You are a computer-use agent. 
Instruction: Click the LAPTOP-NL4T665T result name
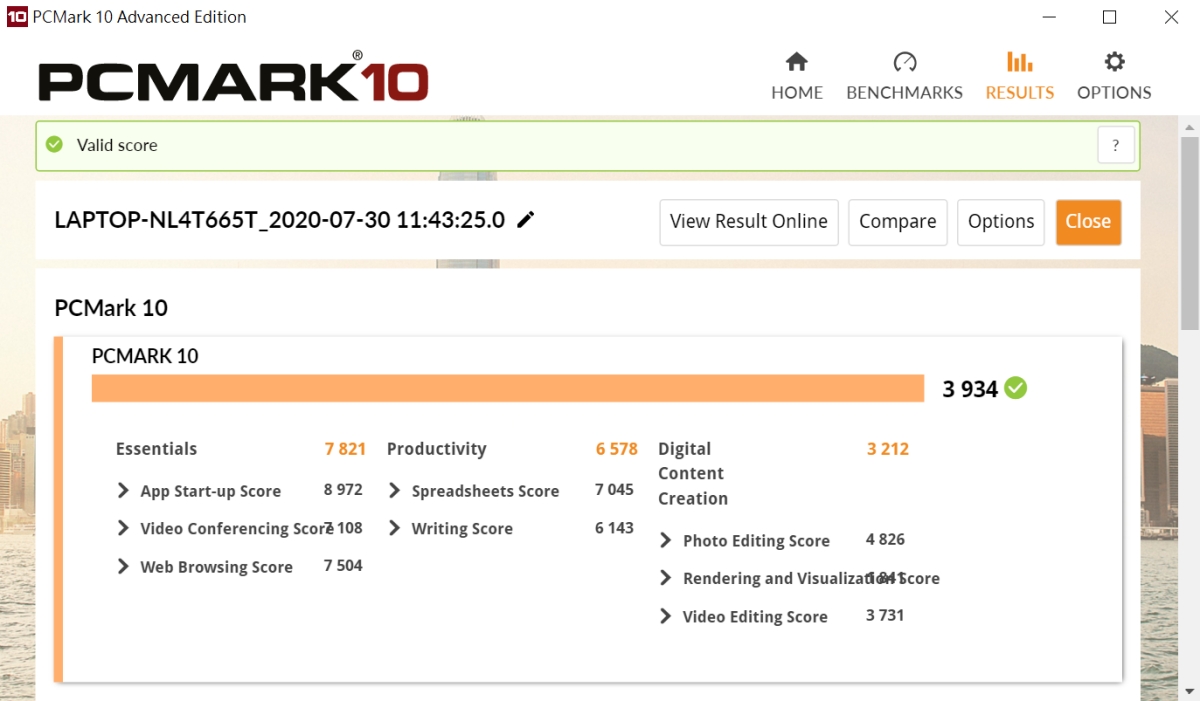click(280, 220)
